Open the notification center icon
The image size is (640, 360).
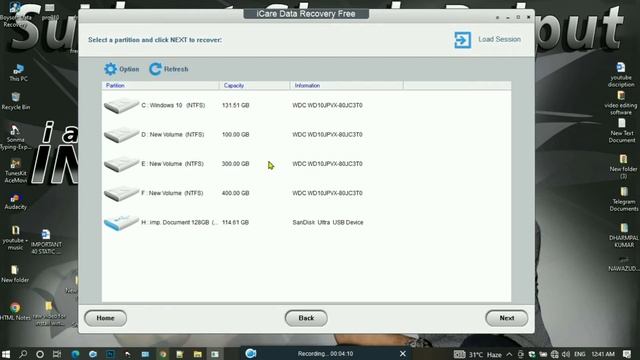(627, 354)
